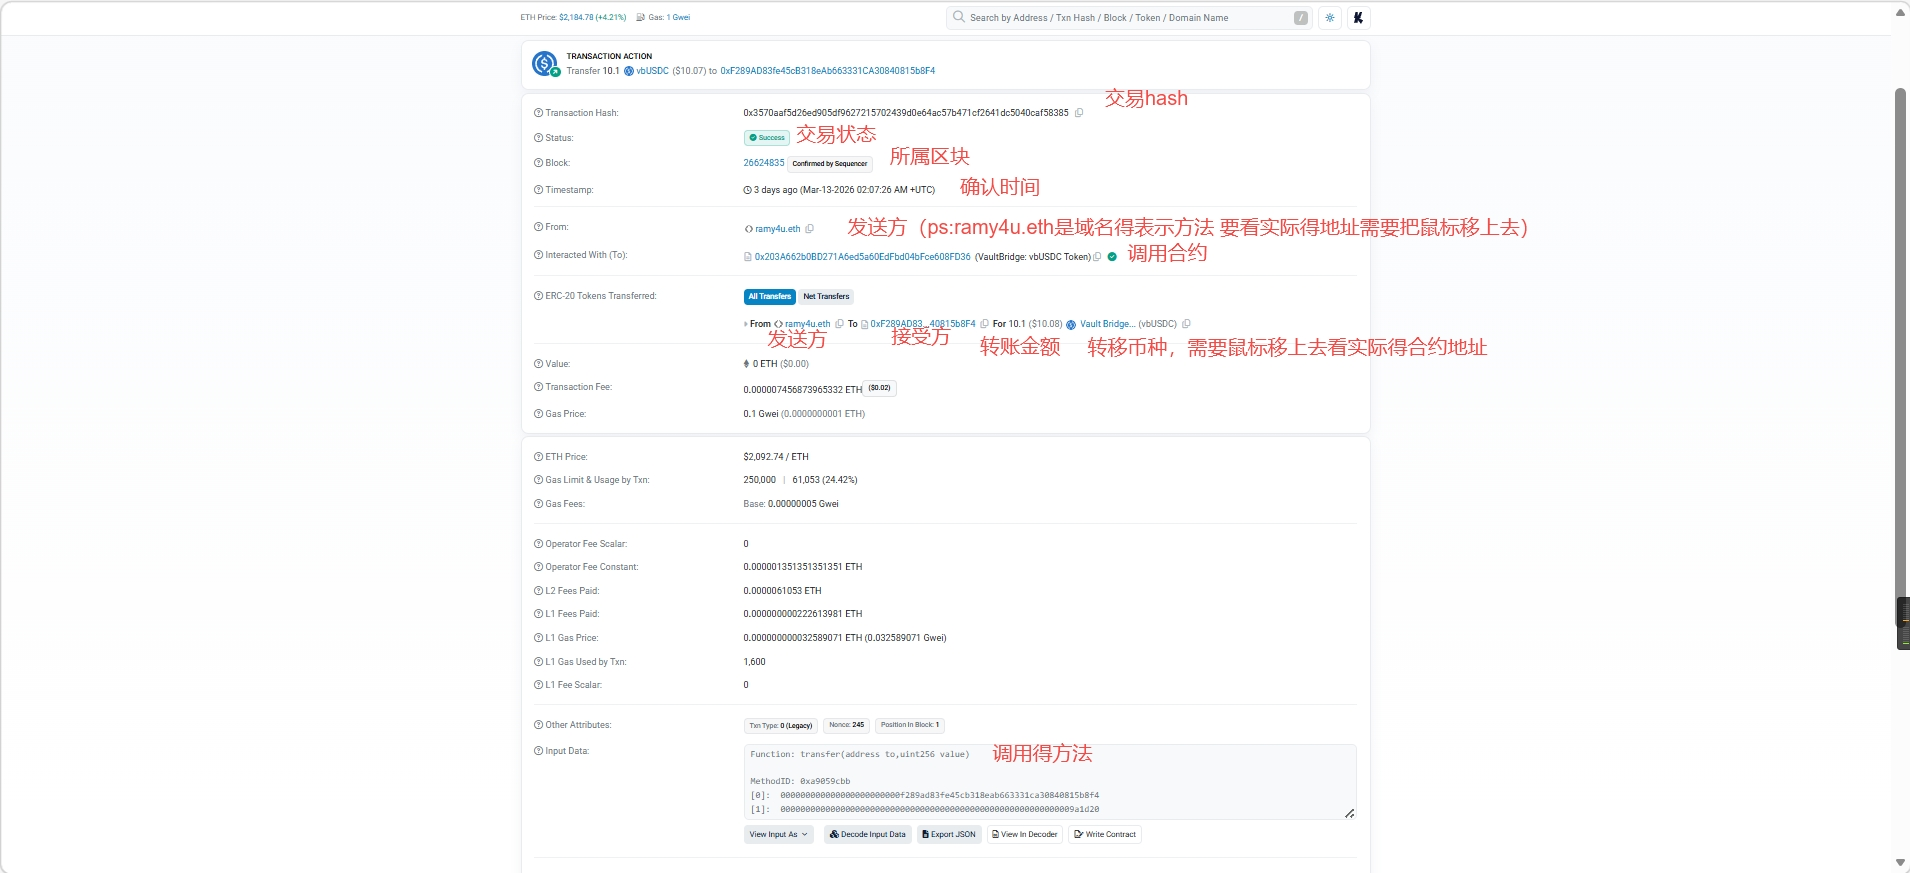Click the ($0.02) fee badge
Screen dimensions: 1910x873
(880, 388)
